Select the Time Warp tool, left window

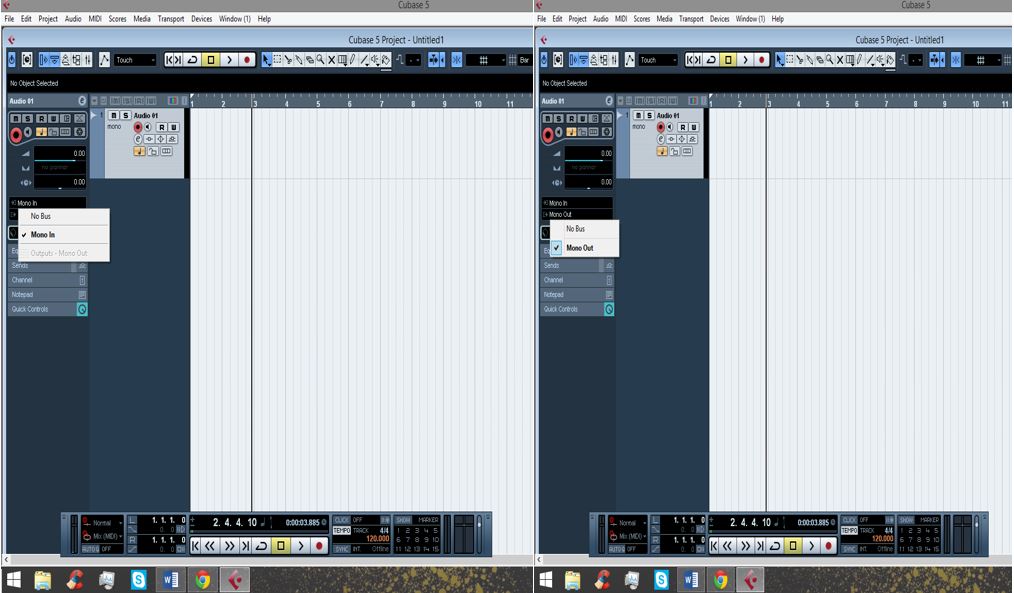point(342,59)
